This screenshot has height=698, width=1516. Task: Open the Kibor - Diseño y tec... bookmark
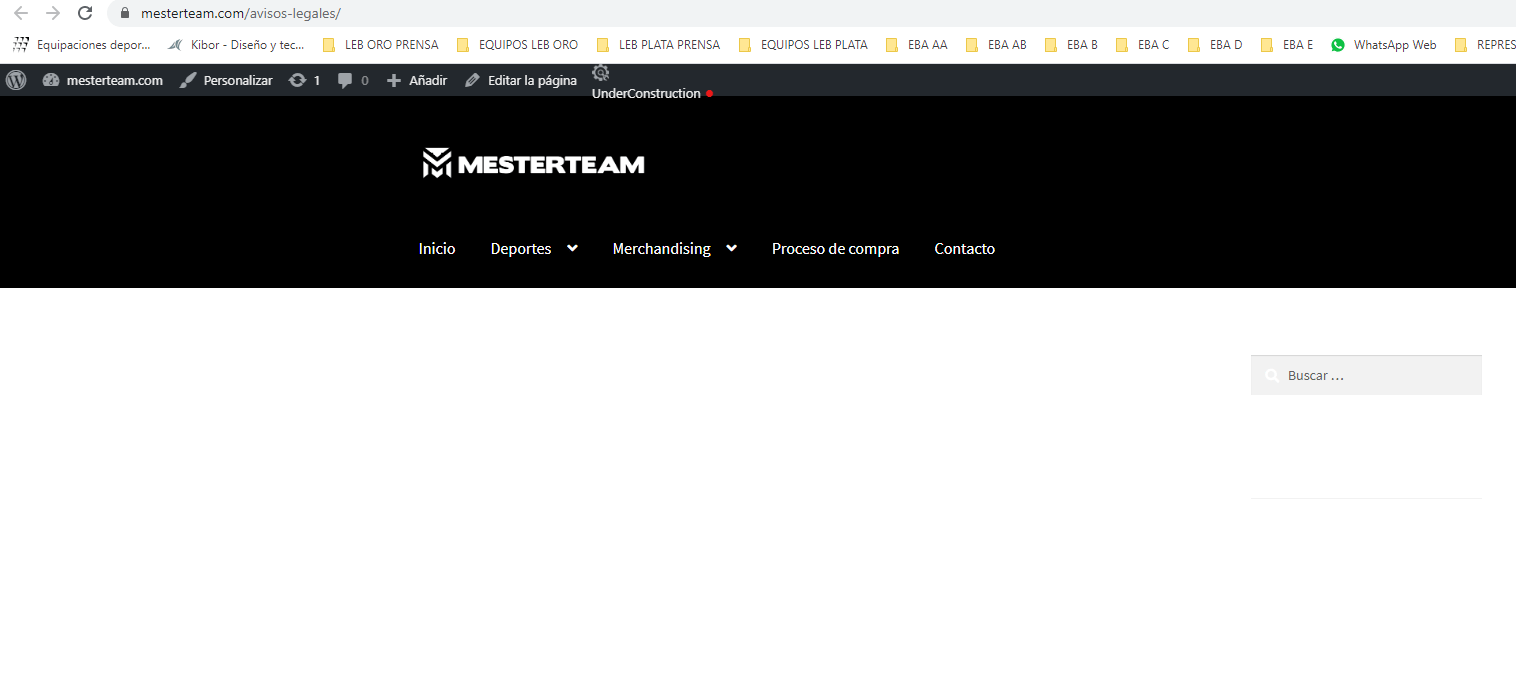(x=237, y=44)
